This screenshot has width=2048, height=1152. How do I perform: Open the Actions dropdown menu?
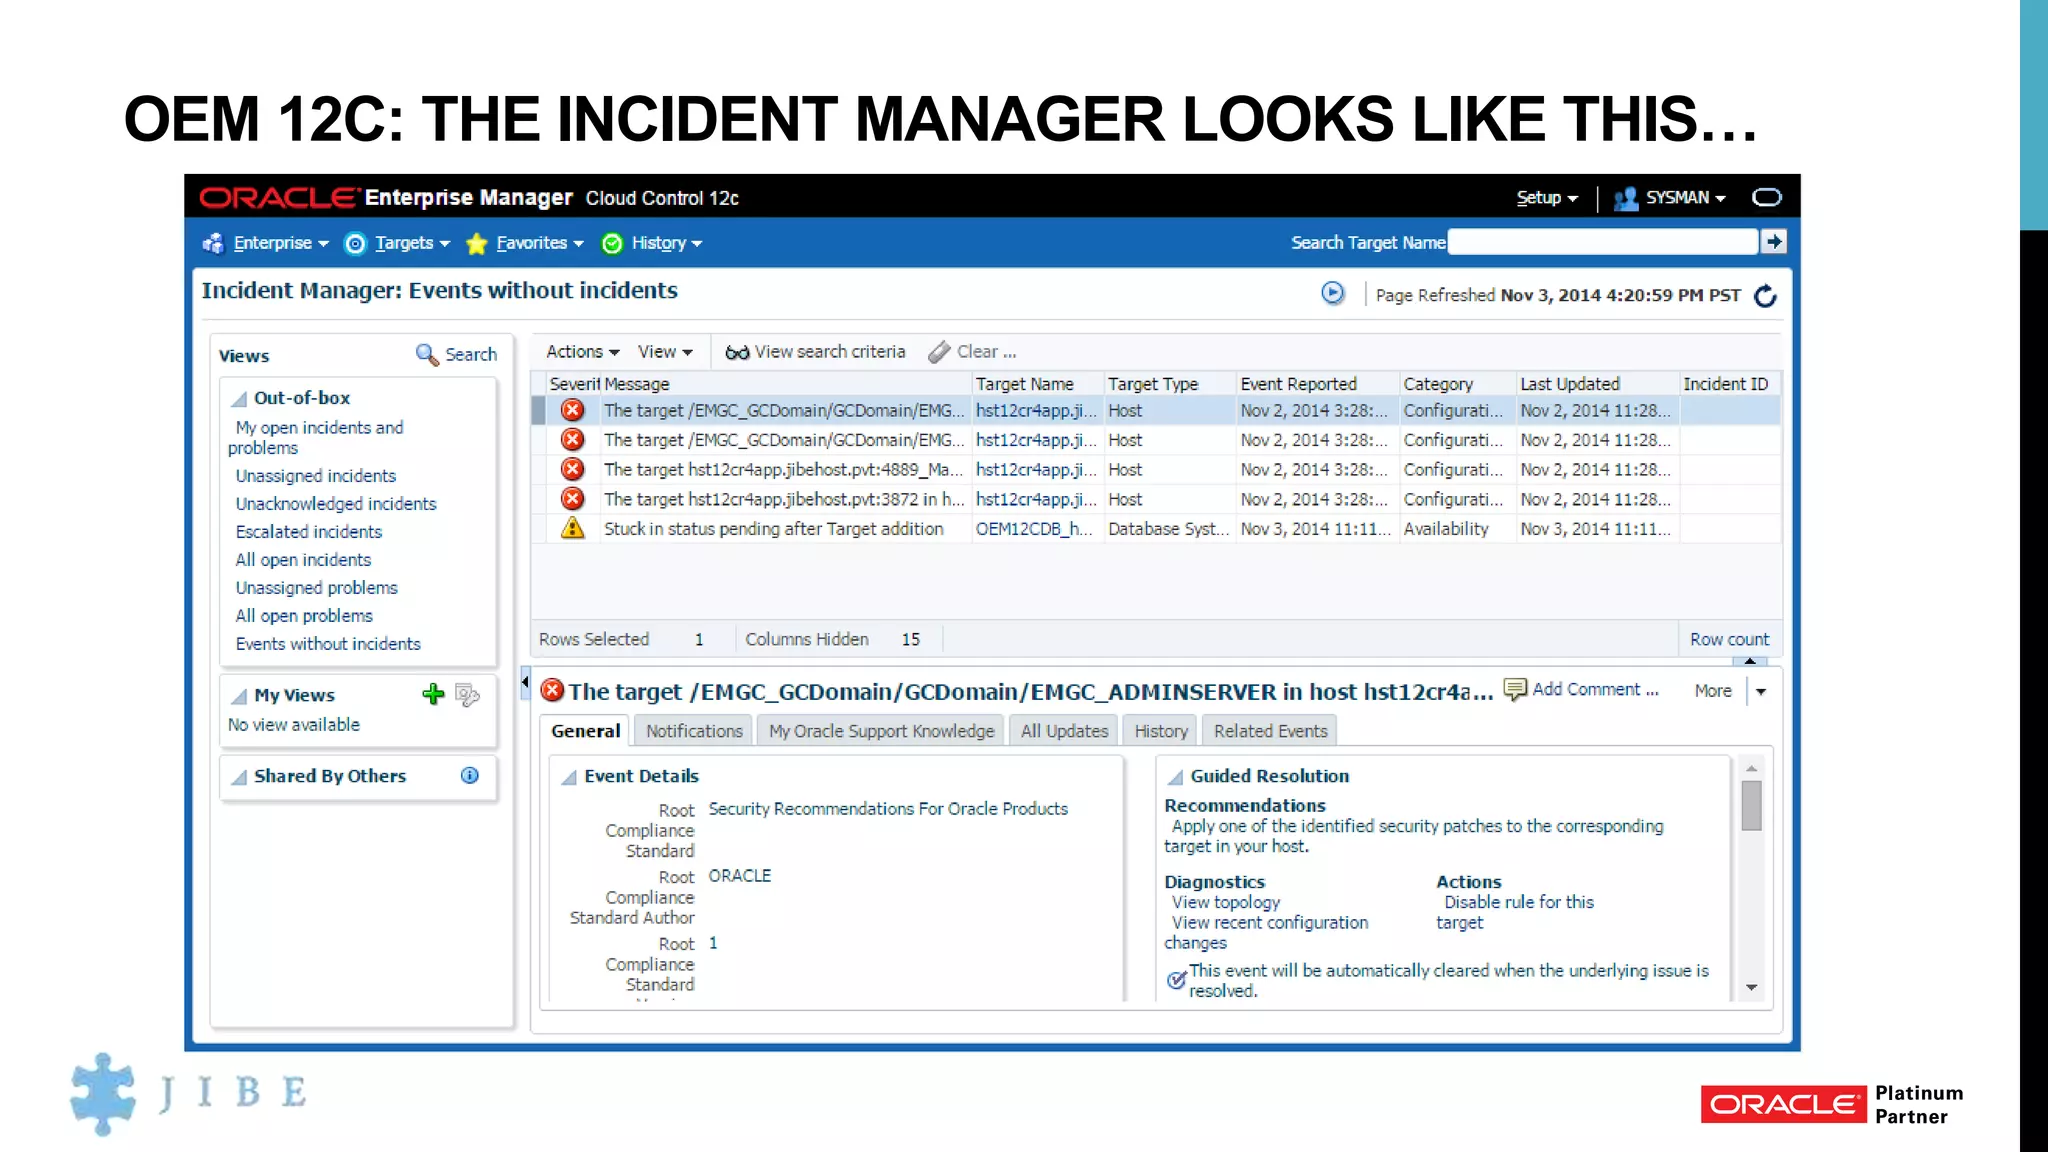tap(582, 352)
